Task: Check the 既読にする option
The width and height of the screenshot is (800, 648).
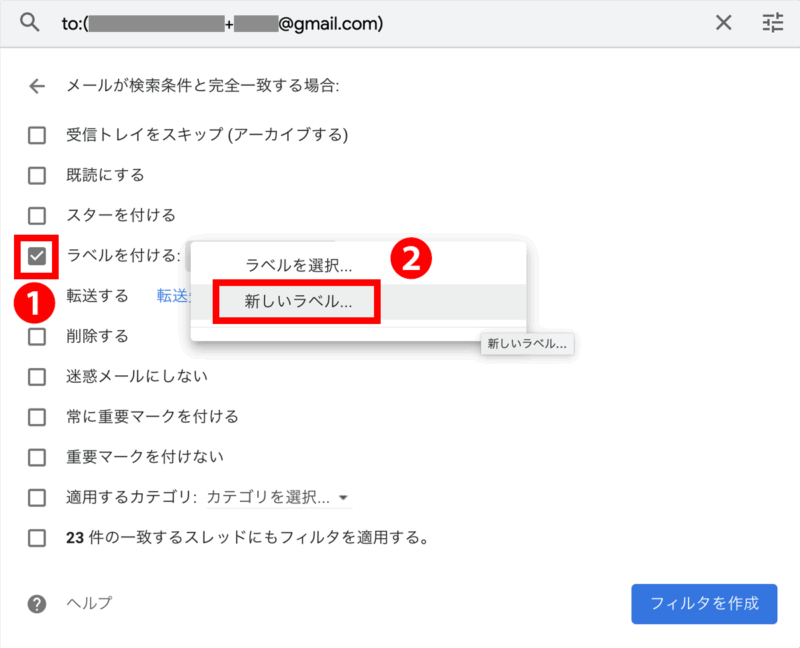Action: click(x=37, y=175)
